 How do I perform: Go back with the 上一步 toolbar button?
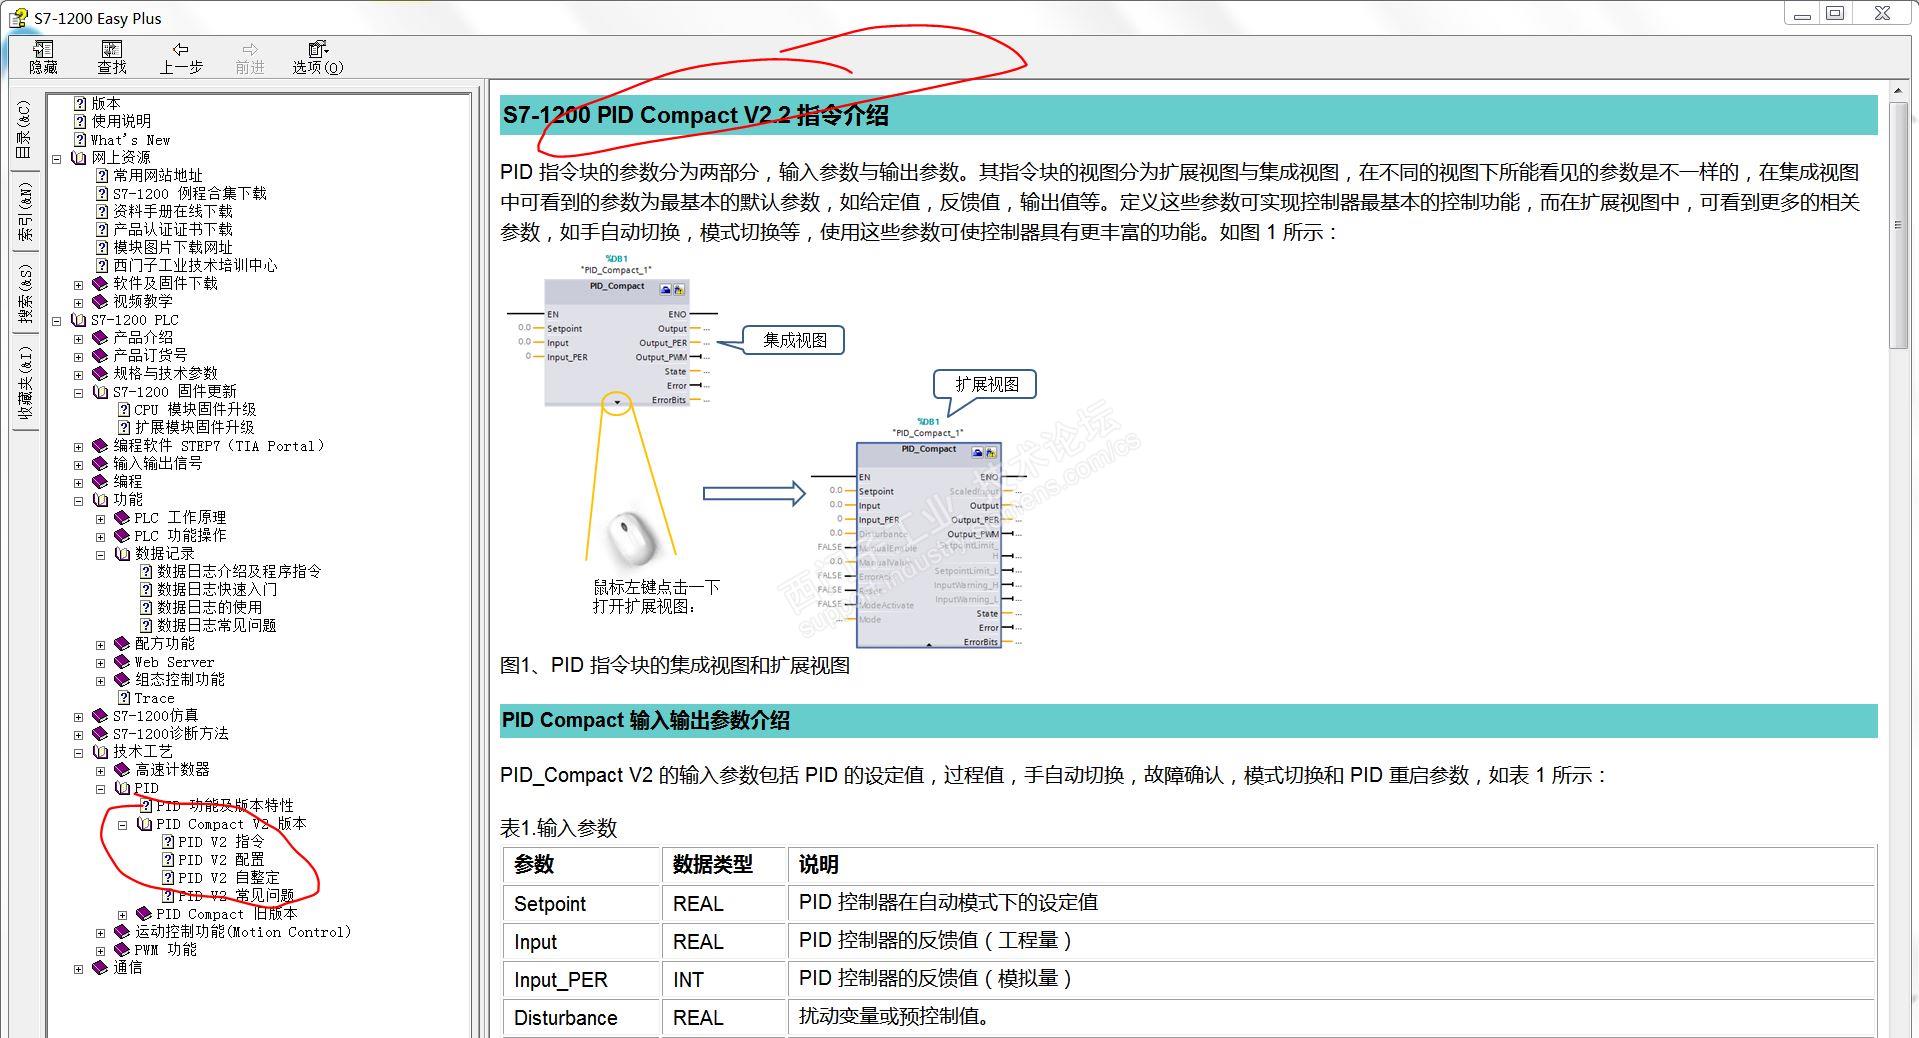coord(181,57)
